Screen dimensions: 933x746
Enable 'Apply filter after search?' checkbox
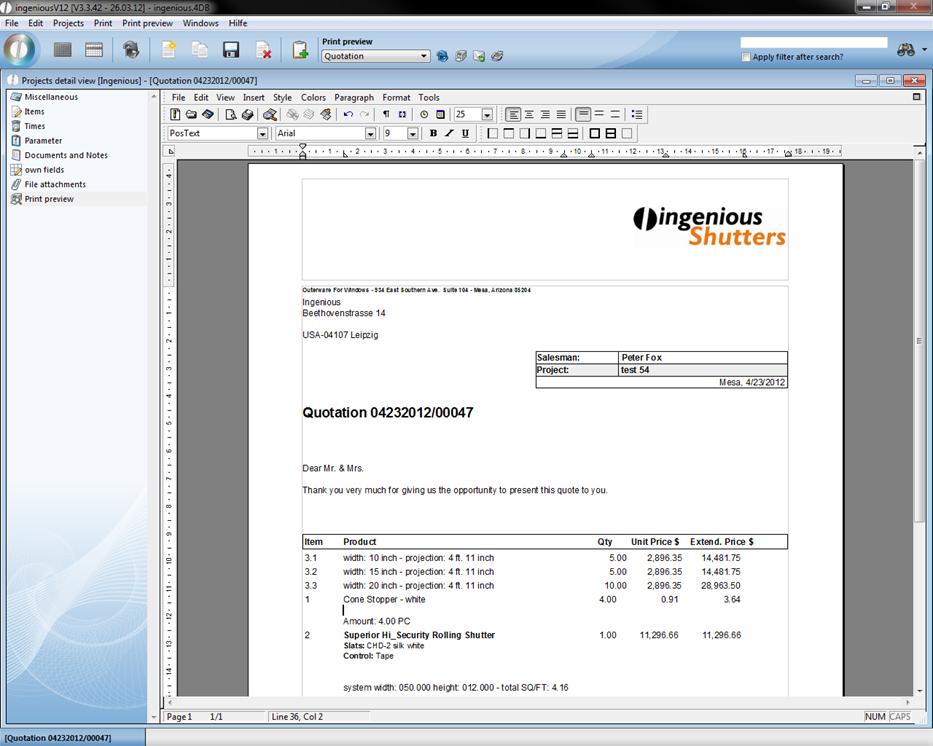pyautogui.click(x=746, y=57)
